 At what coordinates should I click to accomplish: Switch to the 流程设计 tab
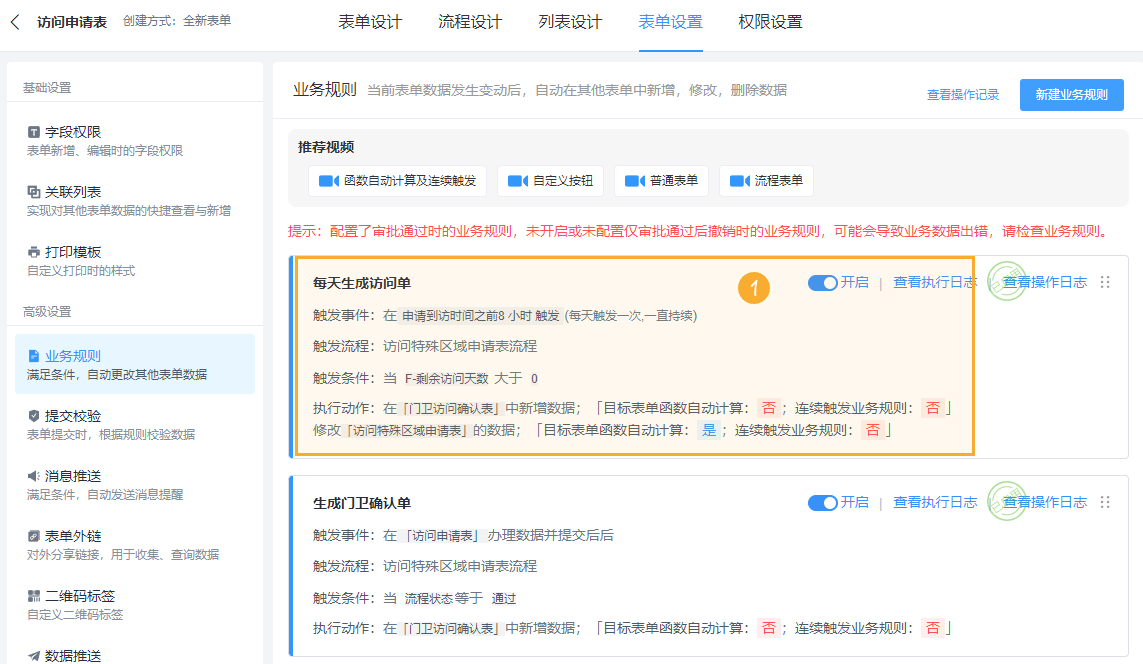point(470,21)
